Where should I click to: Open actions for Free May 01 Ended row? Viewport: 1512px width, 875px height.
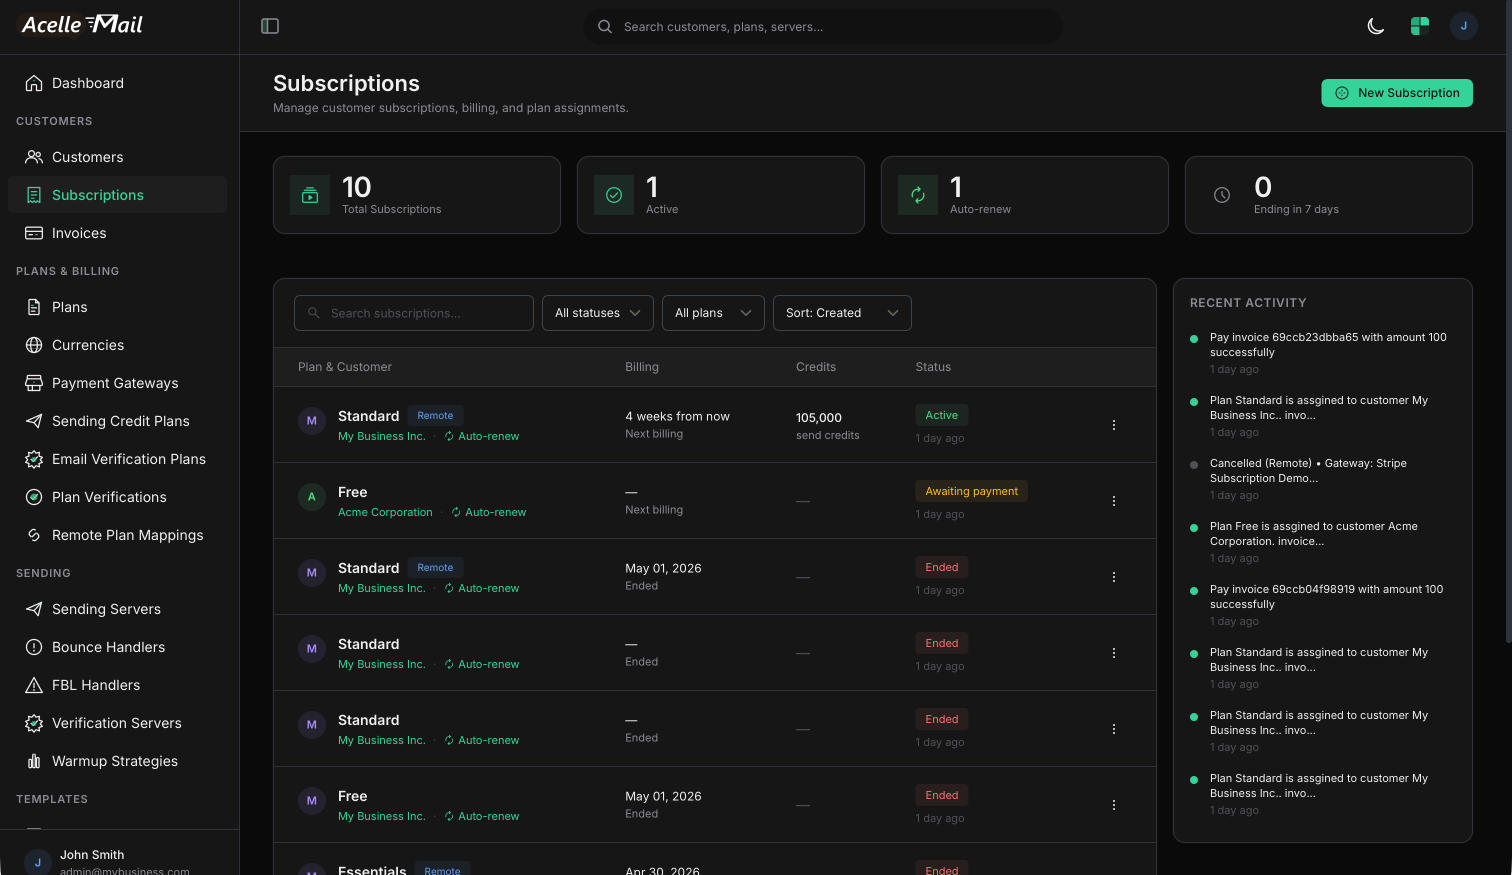point(1114,805)
